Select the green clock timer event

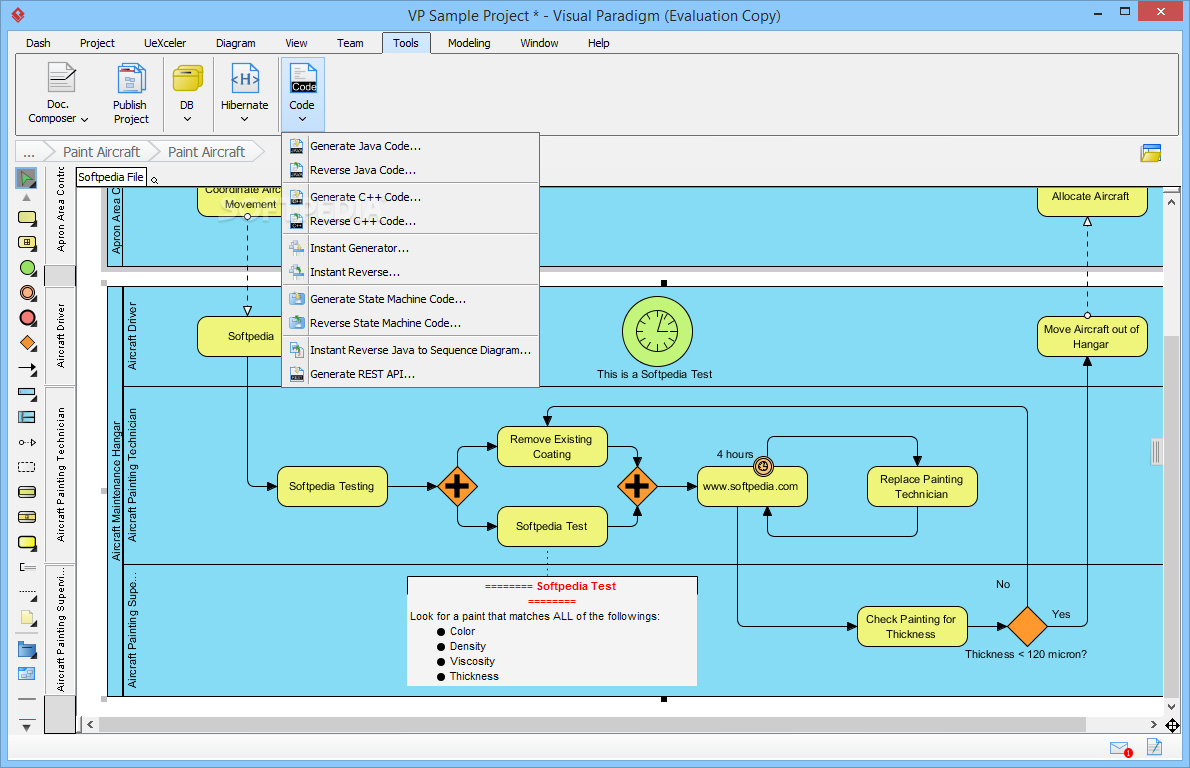click(x=657, y=332)
